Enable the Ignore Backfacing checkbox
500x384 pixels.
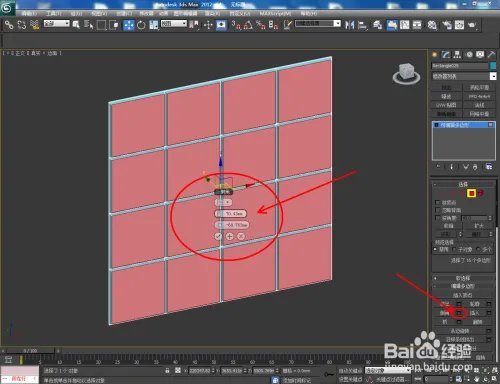[438, 210]
